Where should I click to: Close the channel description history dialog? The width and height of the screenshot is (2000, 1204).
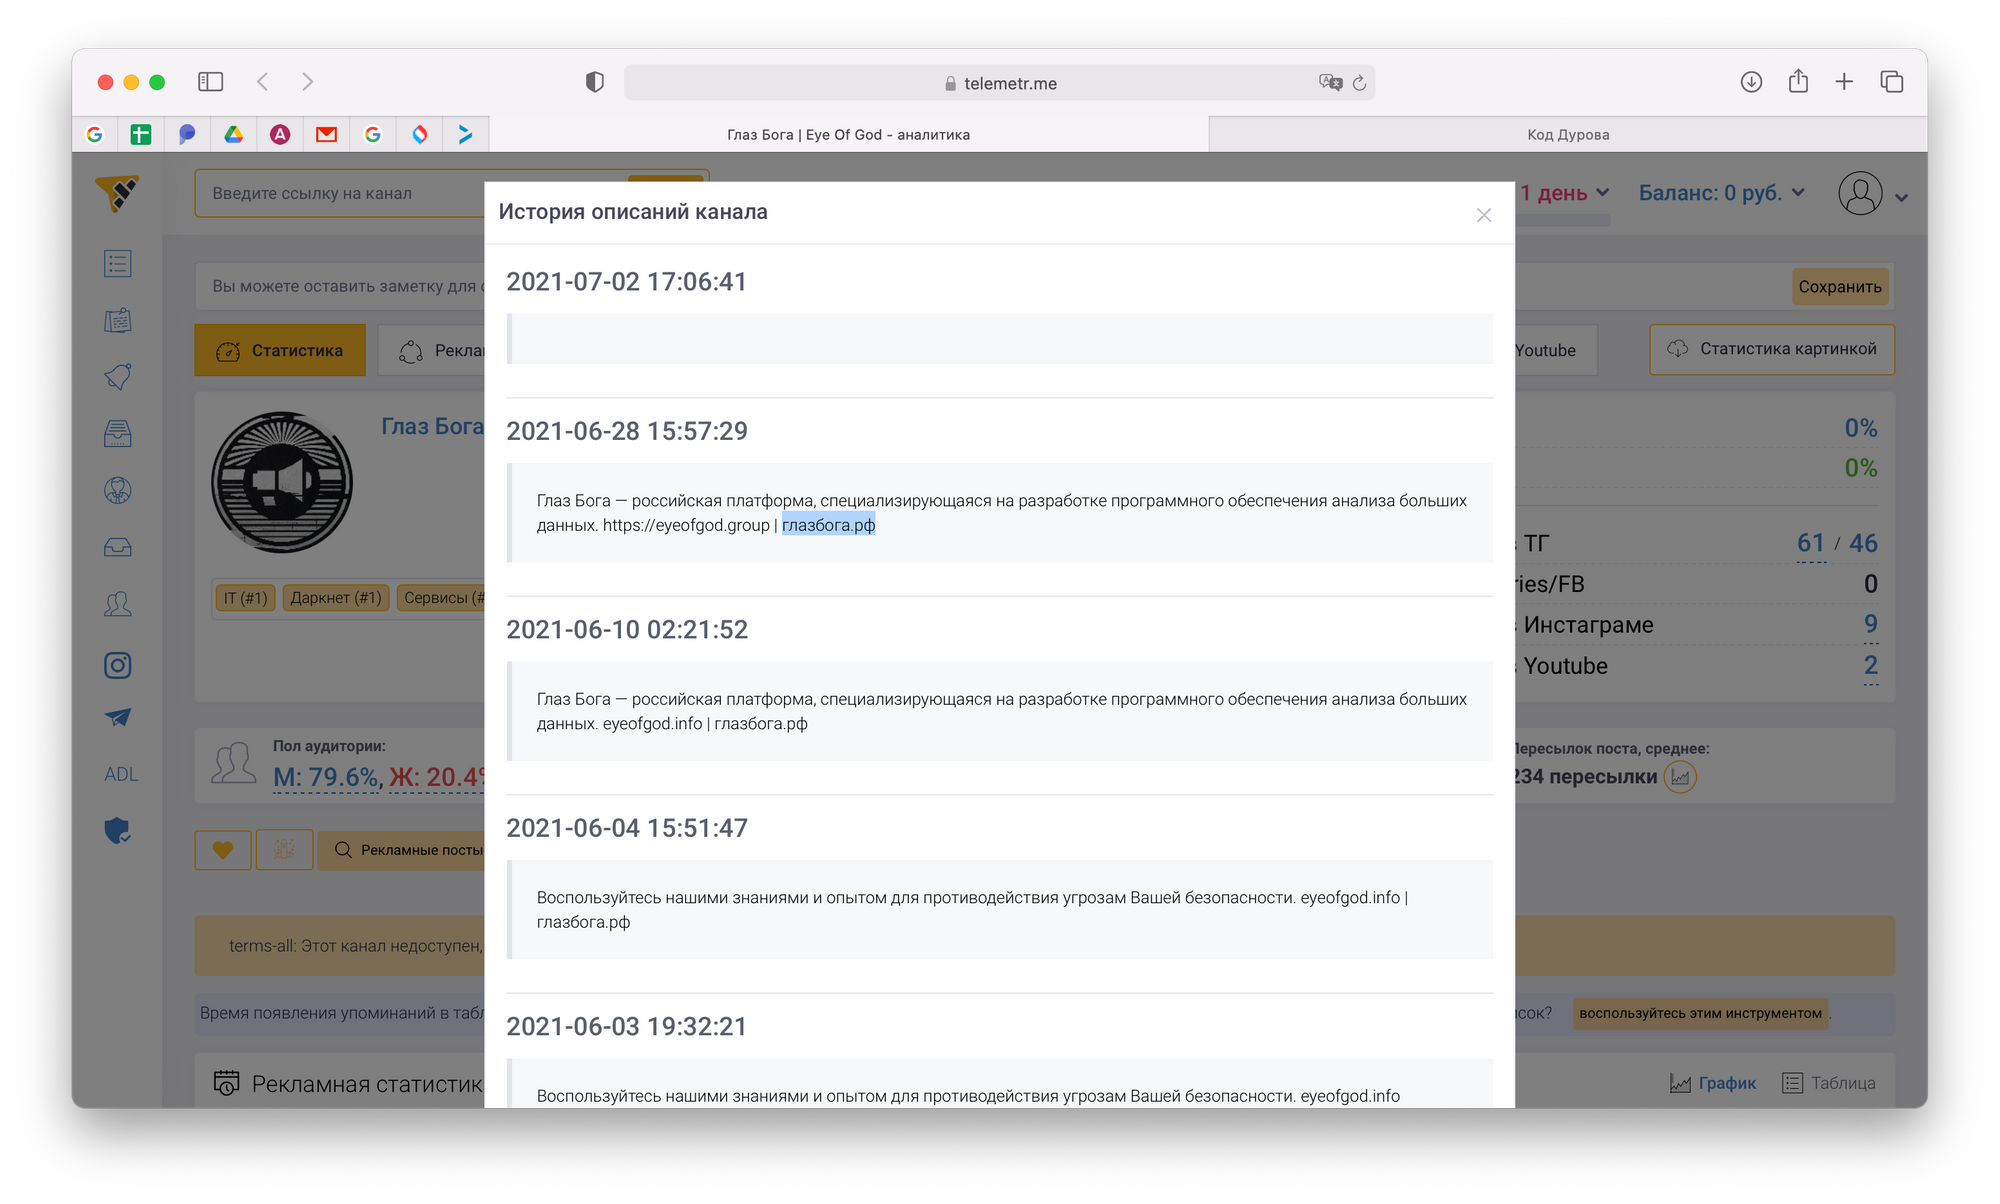1484,215
